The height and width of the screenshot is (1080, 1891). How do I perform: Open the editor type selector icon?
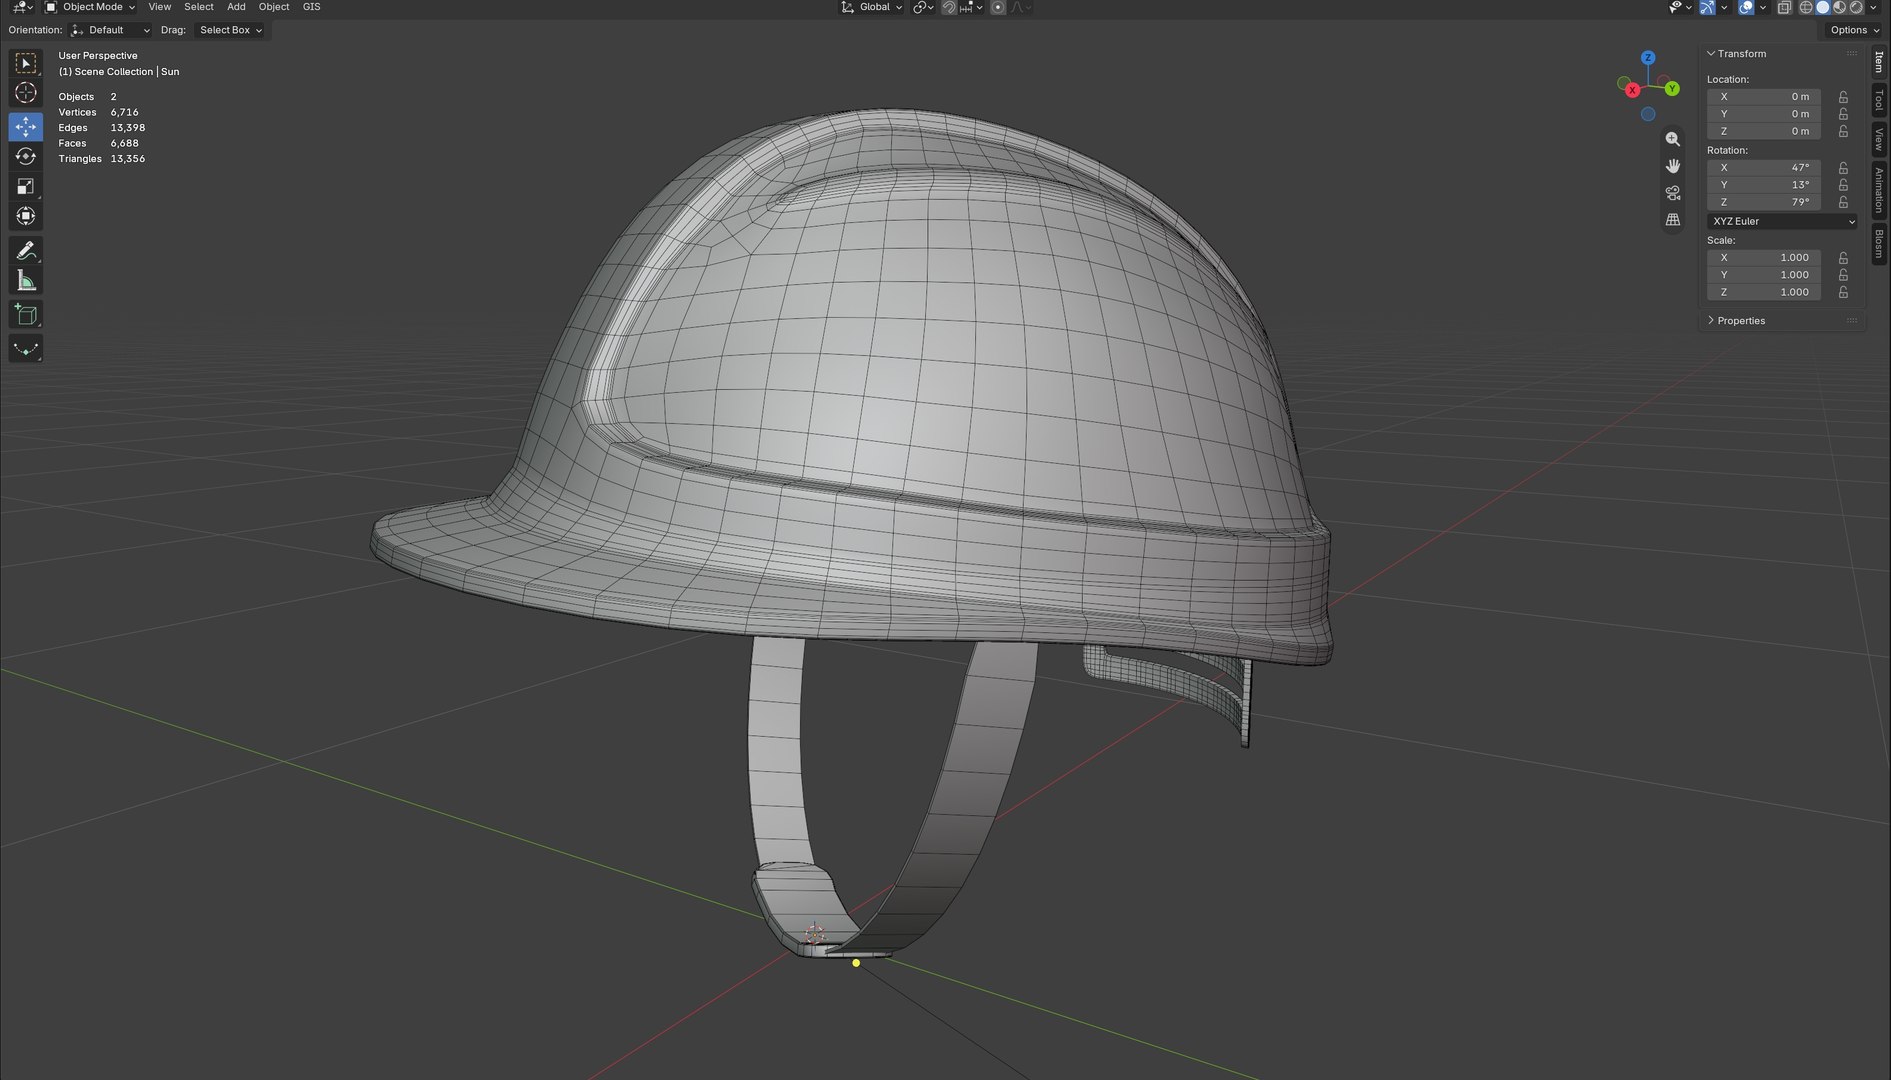click(21, 7)
